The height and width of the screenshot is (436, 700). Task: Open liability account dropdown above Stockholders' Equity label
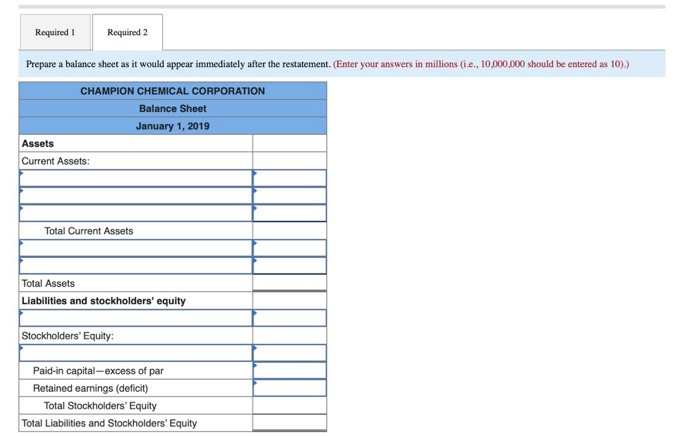pos(136,318)
